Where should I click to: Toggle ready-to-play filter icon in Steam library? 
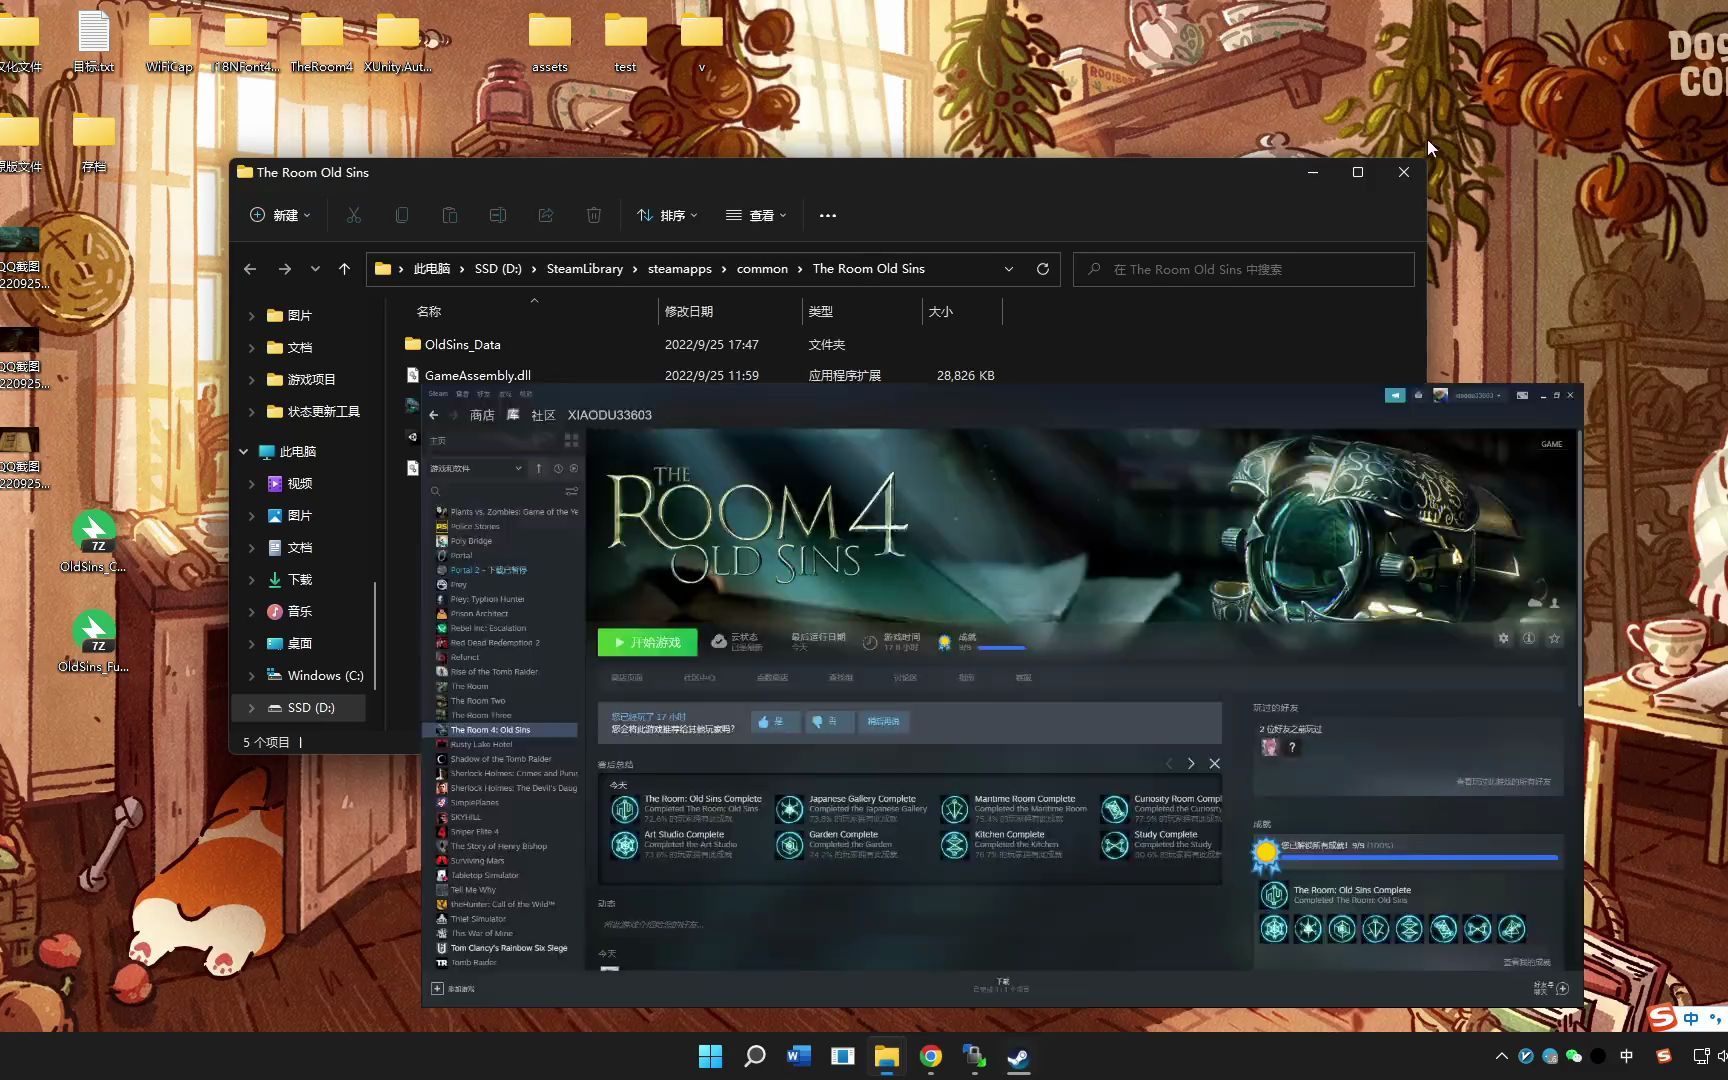coord(573,468)
